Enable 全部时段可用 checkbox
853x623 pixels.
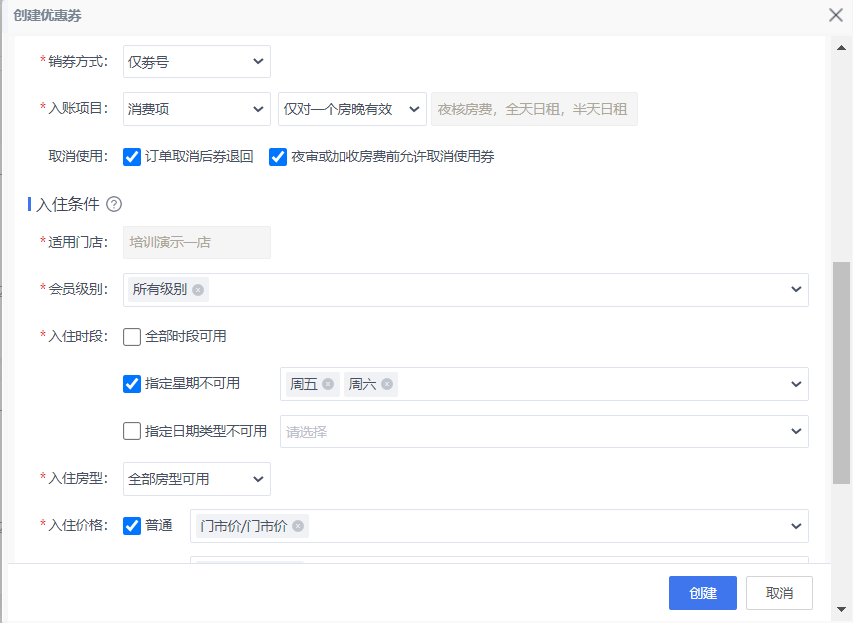(x=132, y=337)
